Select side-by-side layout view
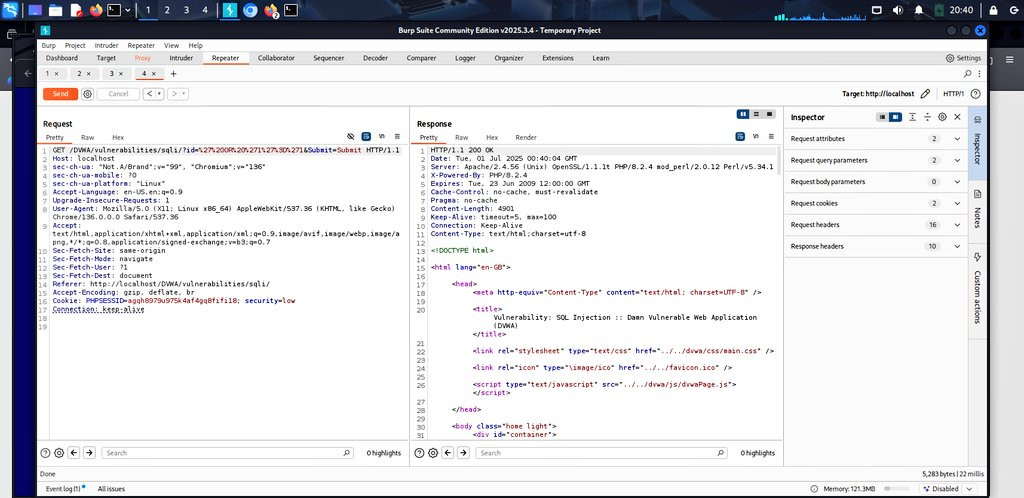This screenshot has width=1024, height=498. 743,114
